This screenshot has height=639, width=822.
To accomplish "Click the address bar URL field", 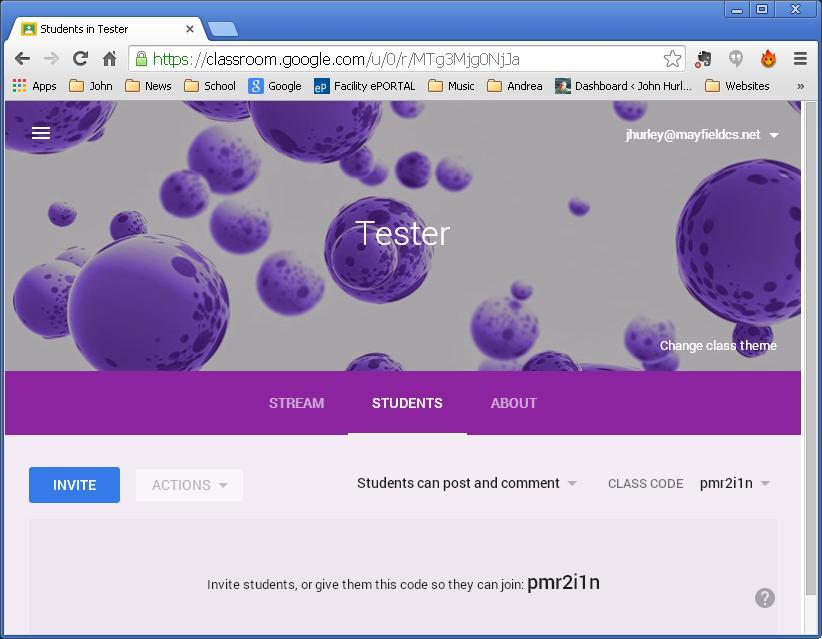I will tap(400, 59).
